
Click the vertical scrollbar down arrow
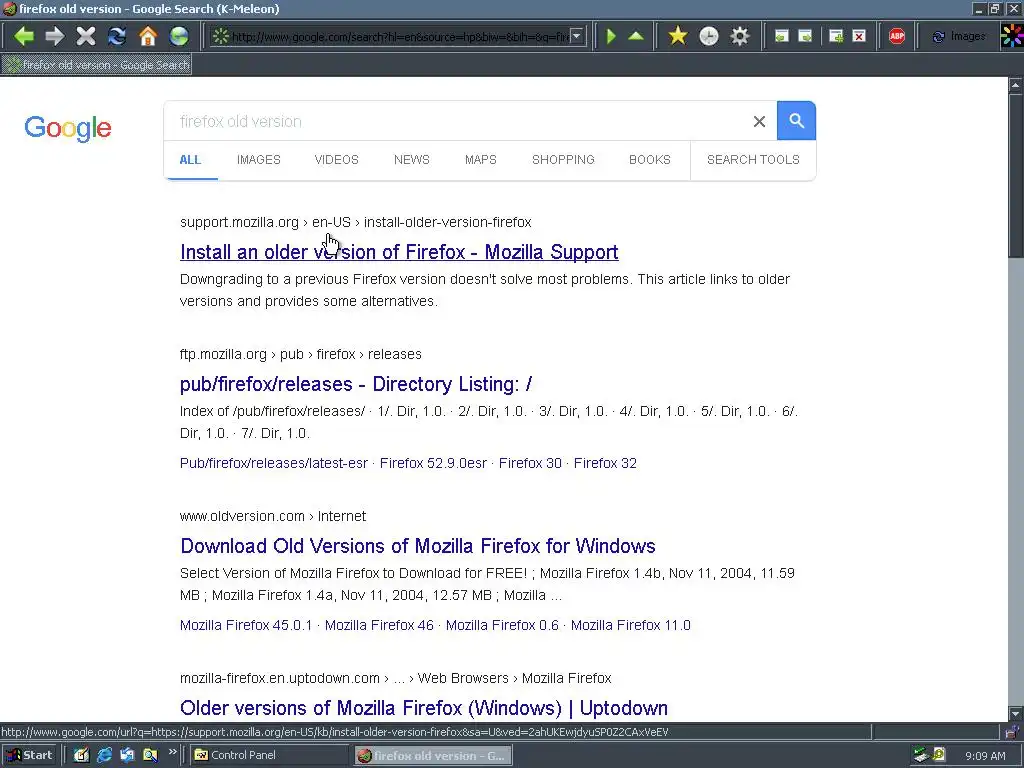click(x=1016, y=714)
